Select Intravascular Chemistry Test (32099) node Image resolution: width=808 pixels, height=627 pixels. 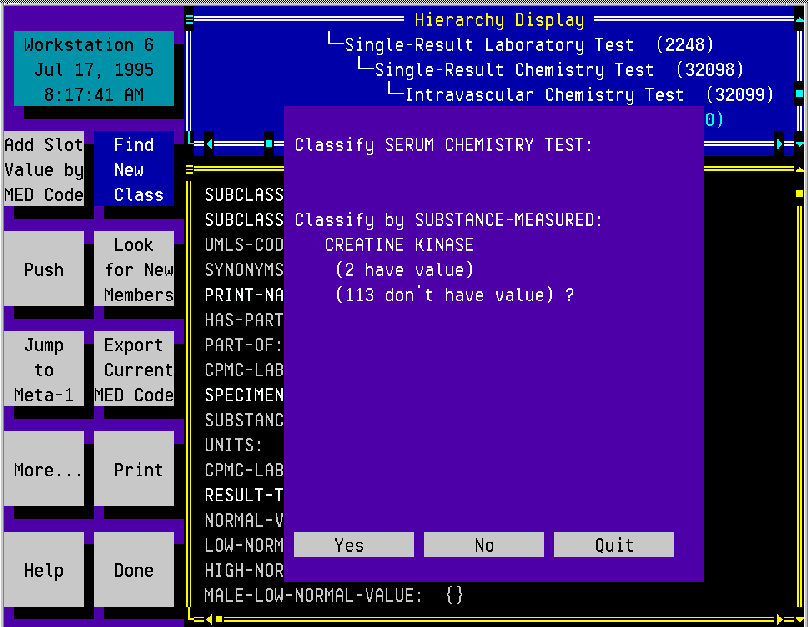[589, 95]
